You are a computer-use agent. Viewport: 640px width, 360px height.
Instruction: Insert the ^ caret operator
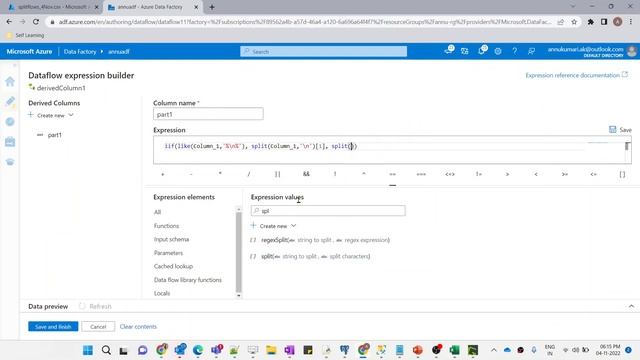[x=364, y=174]
